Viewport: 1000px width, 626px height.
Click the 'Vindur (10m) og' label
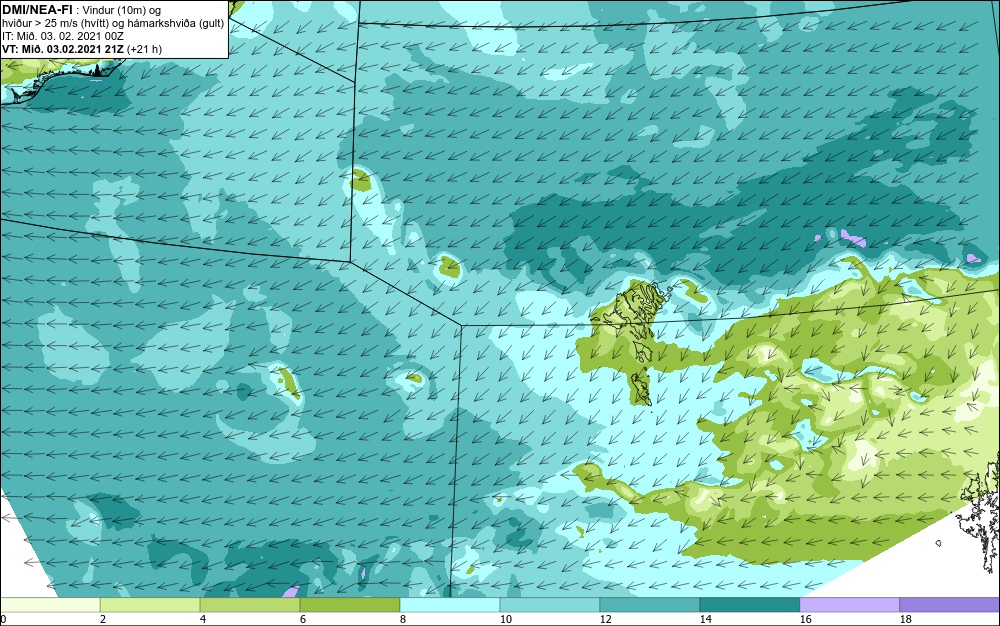tap(123, 10)
